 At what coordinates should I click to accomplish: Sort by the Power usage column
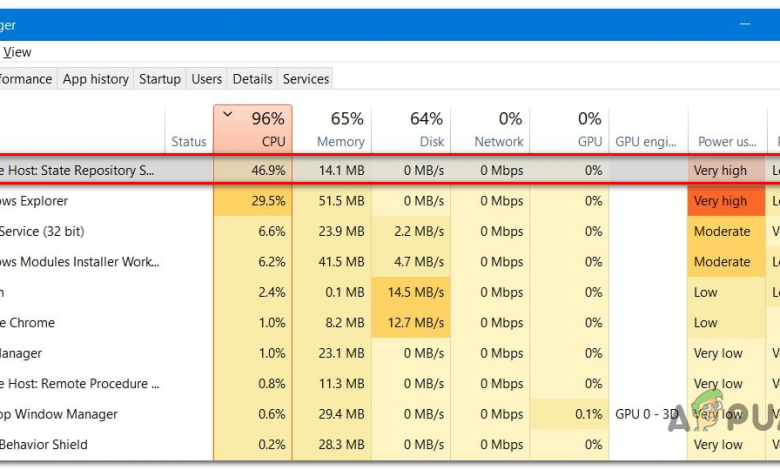point(727,141)
